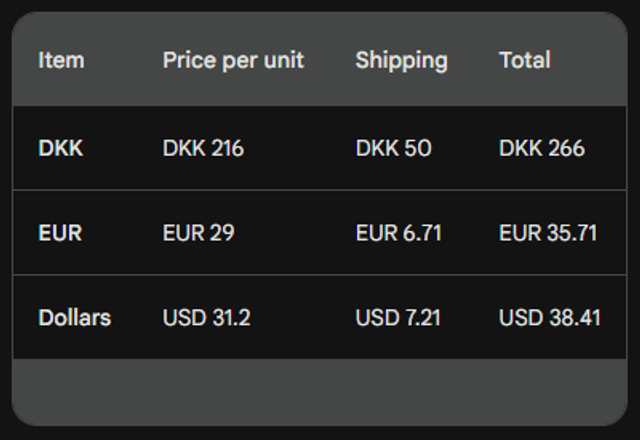Select the EUR row label cell
The width and height of the screenshot is (640, 440).
[x=60, y=233]
